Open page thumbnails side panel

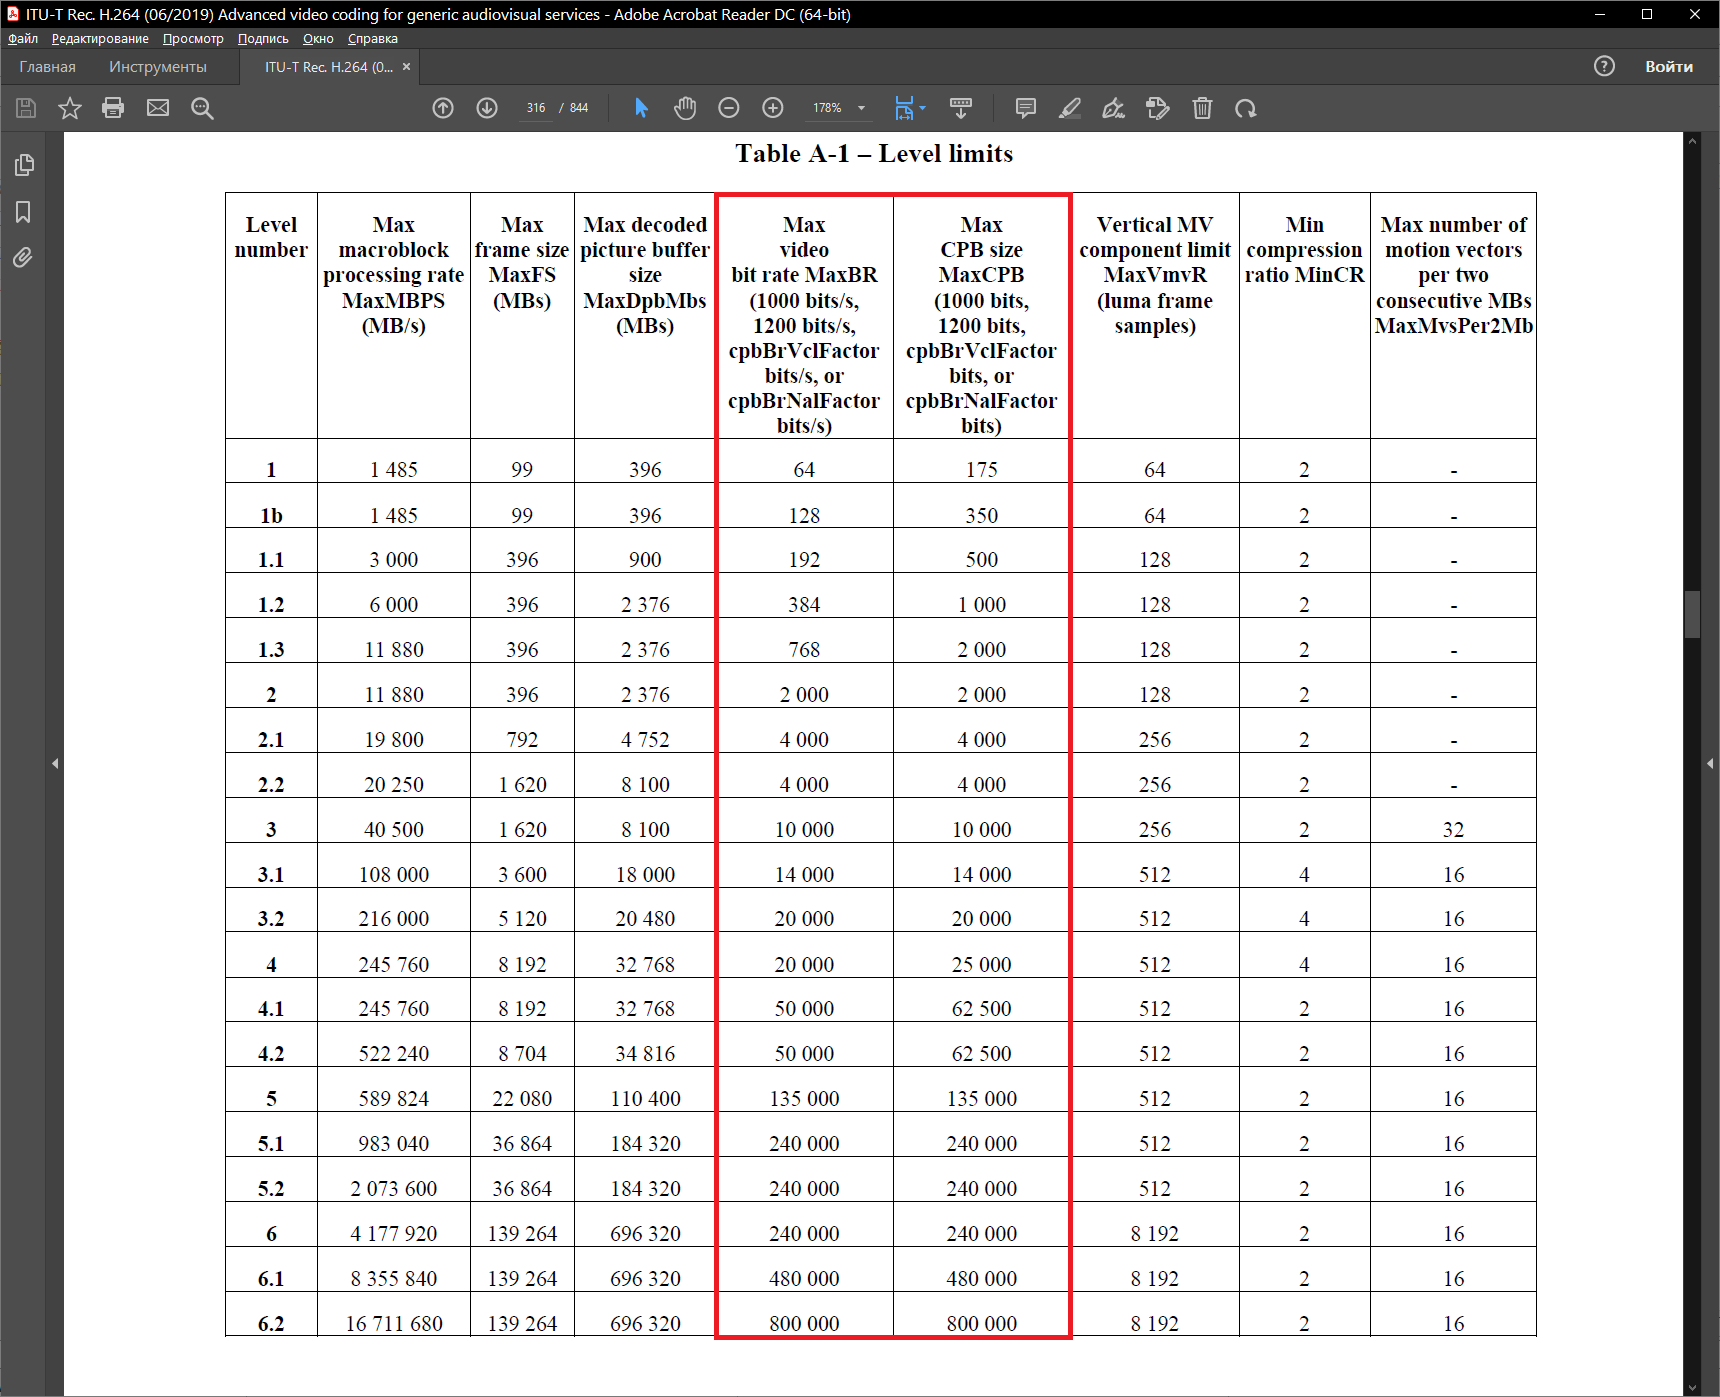click(24, 165)
